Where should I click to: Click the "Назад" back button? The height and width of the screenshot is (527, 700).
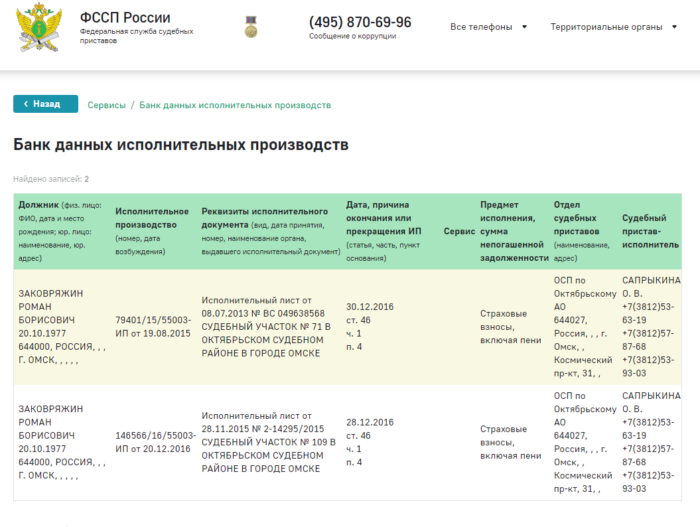45,104
